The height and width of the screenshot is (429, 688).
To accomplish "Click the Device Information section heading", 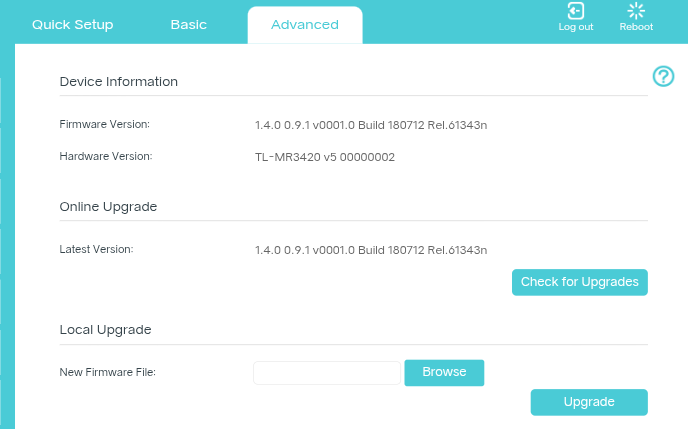I will (x=118, y=82).
